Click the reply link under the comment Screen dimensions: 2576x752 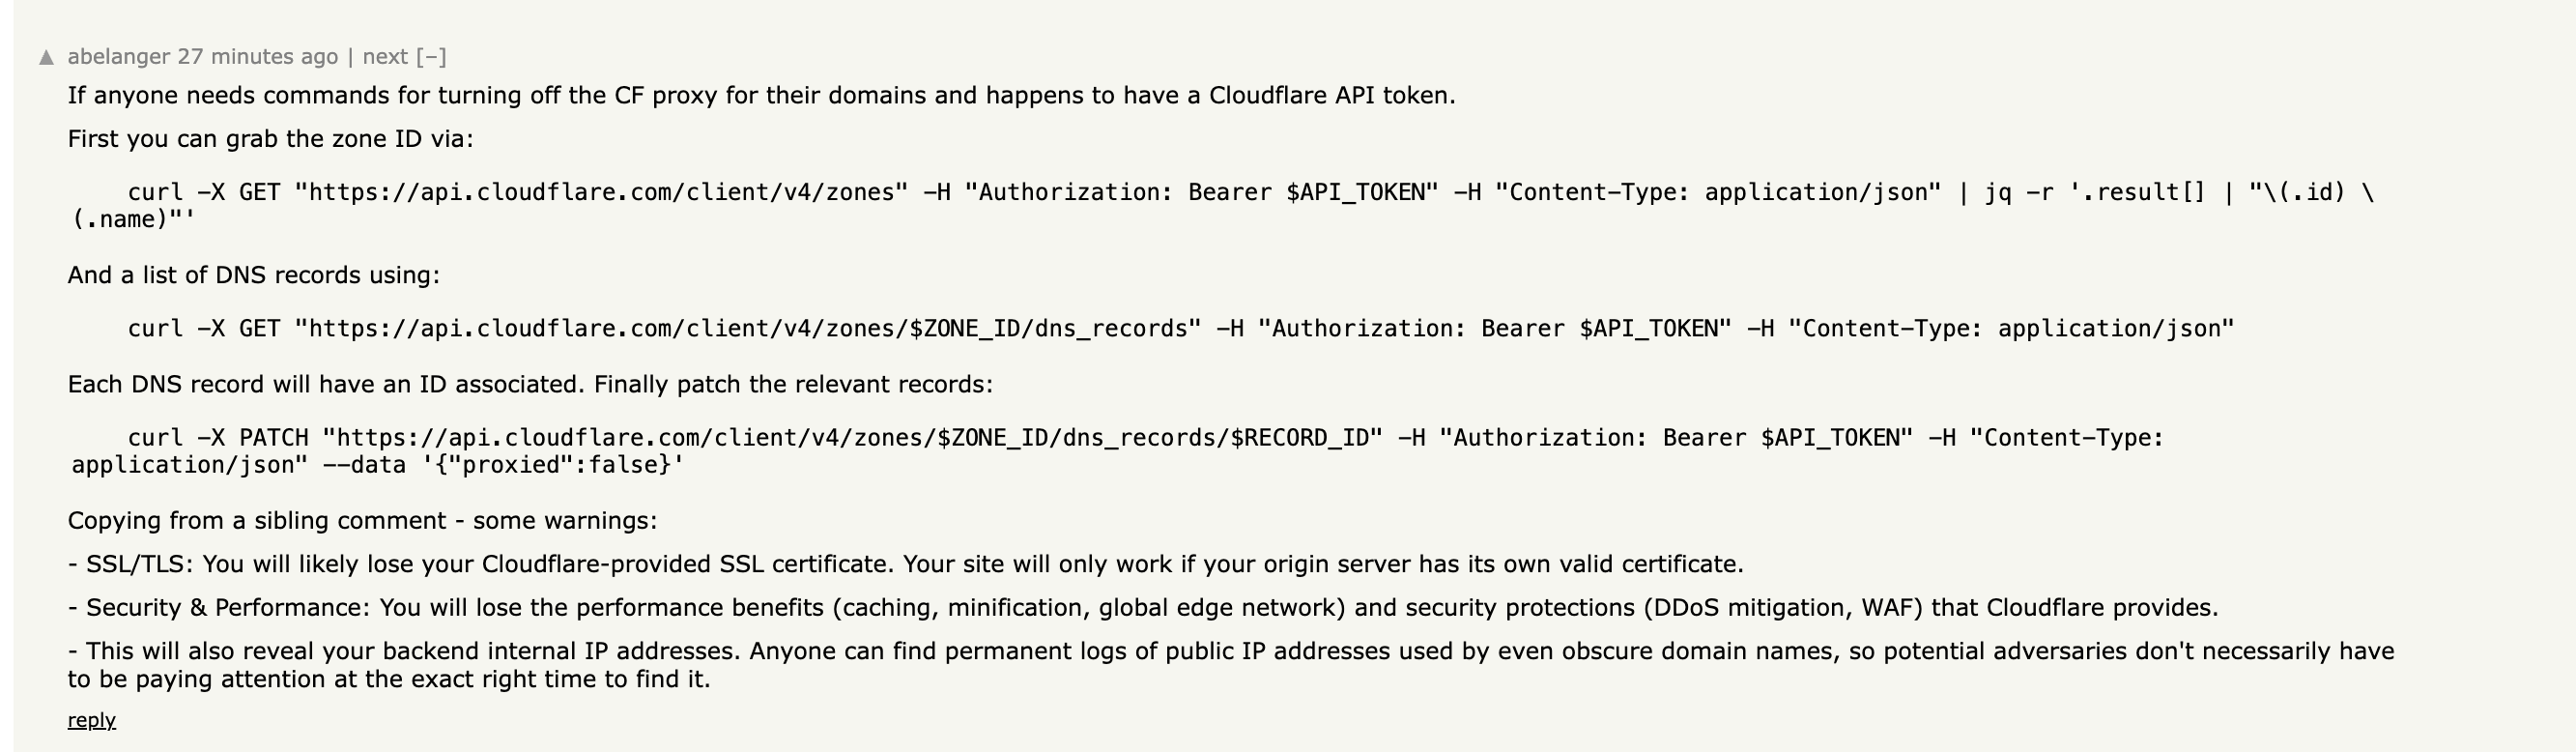point(91,720)
